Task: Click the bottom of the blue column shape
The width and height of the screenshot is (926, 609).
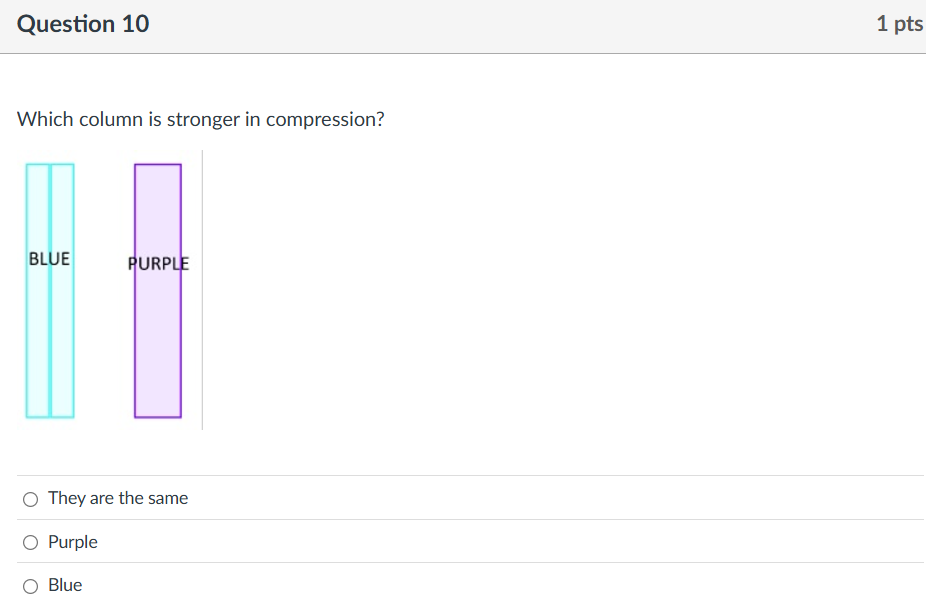Action: coord(50,416)
